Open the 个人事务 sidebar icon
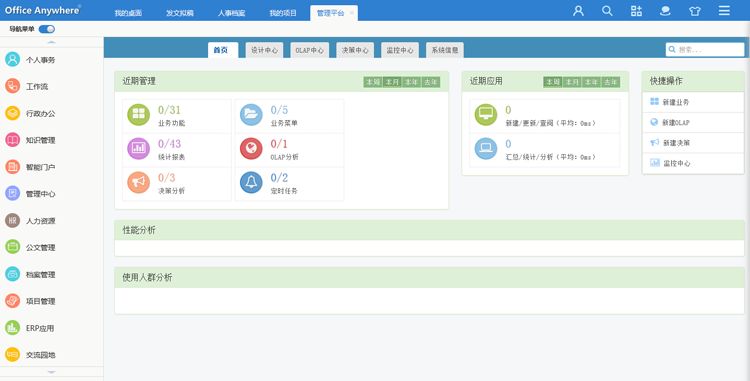750x381 pixels. pyautogui.click(x=12, y=59)
